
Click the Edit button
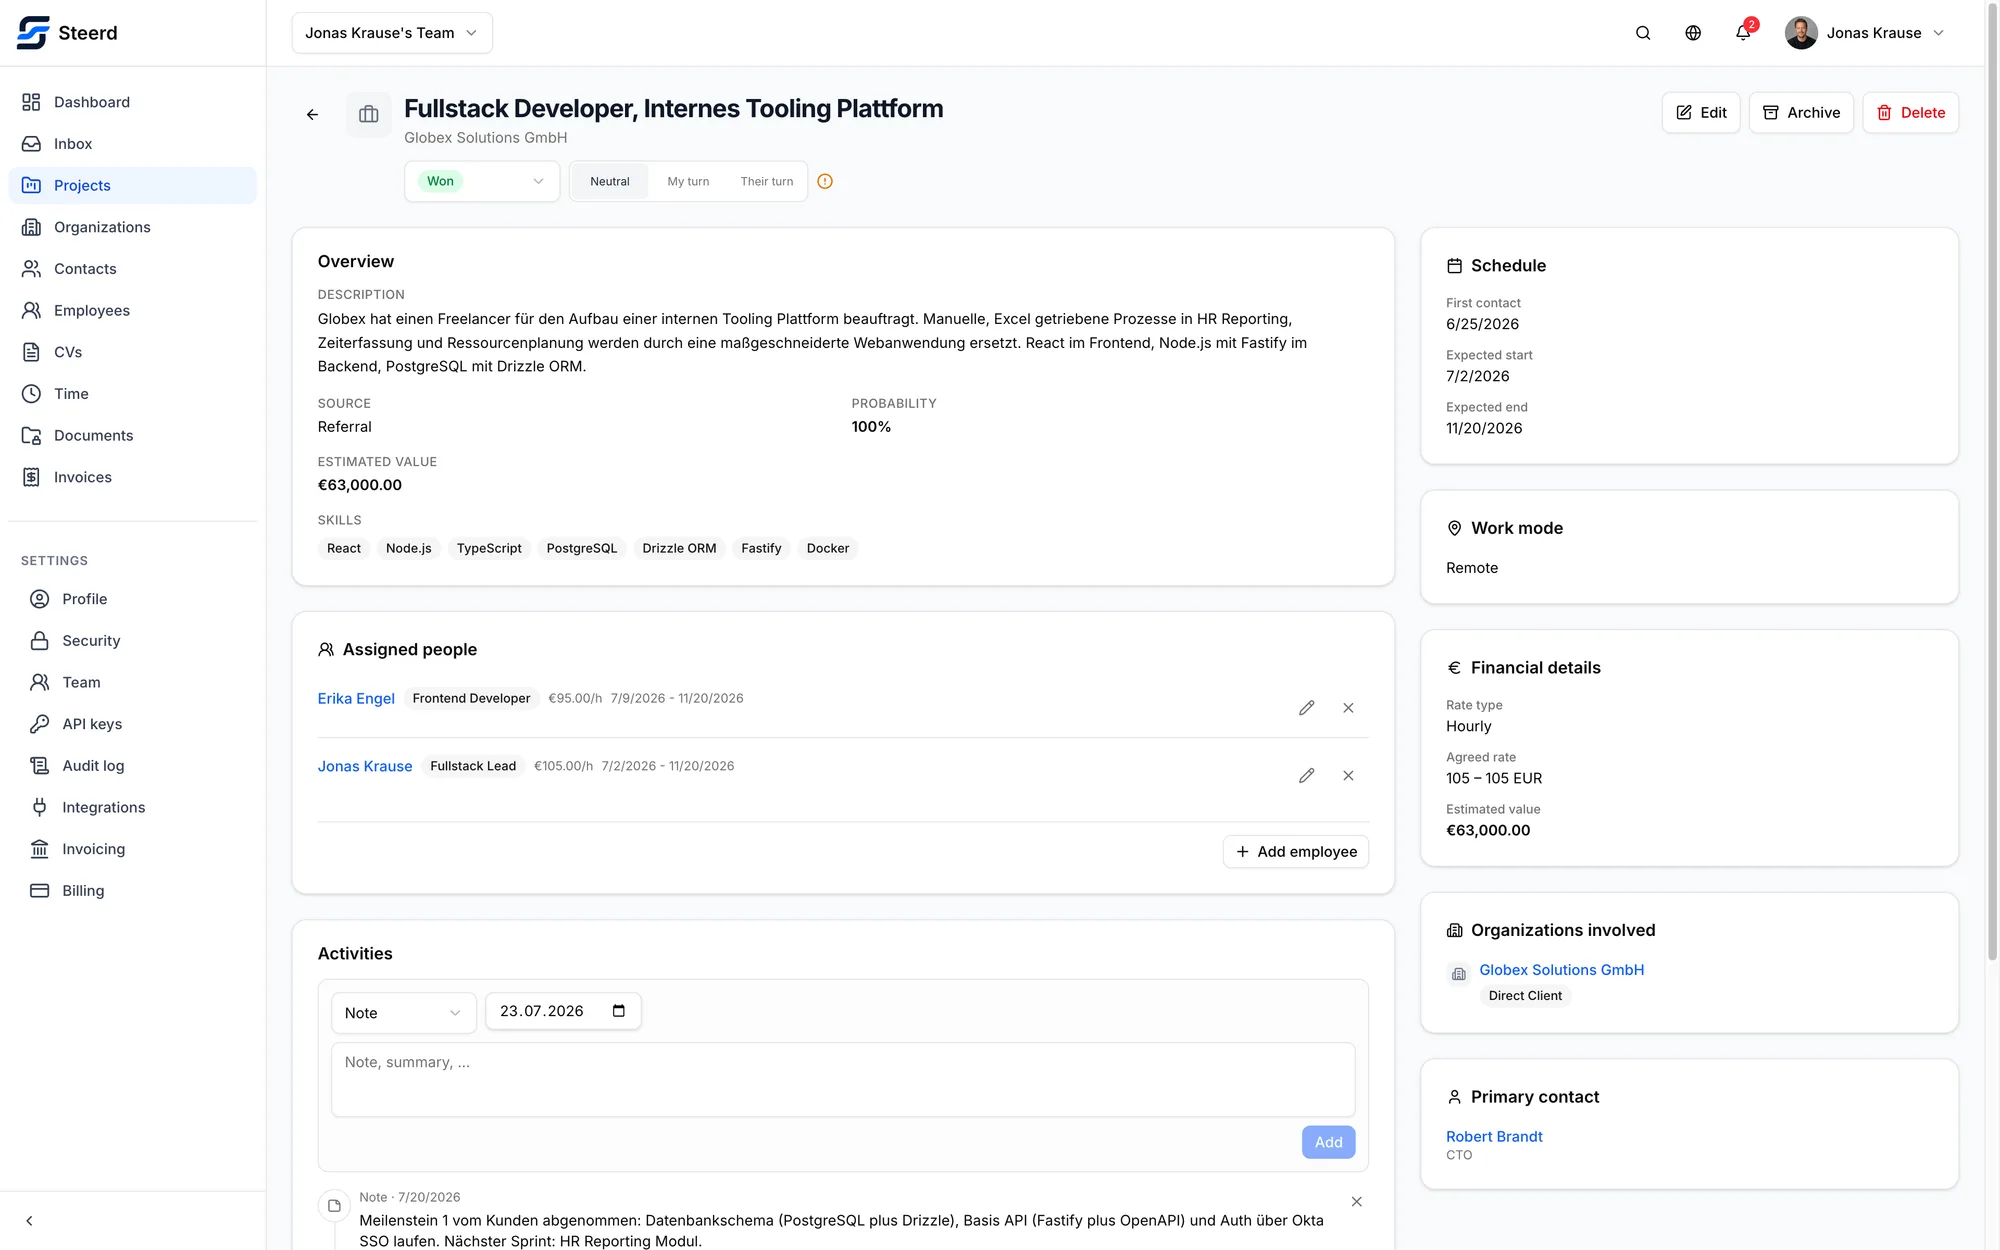1701,113
